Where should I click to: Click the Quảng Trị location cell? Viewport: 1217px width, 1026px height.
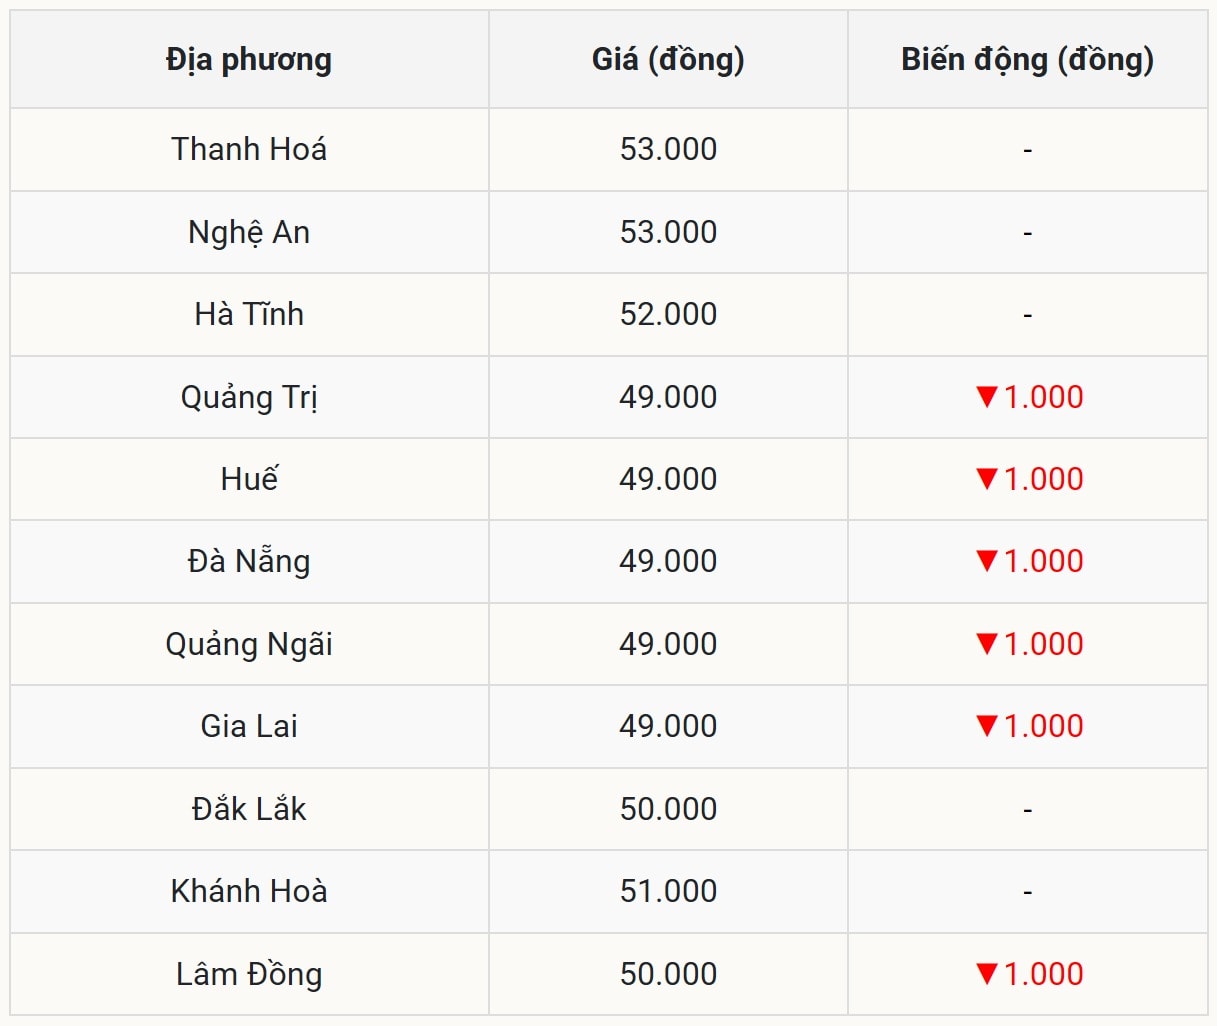point(249,397)
